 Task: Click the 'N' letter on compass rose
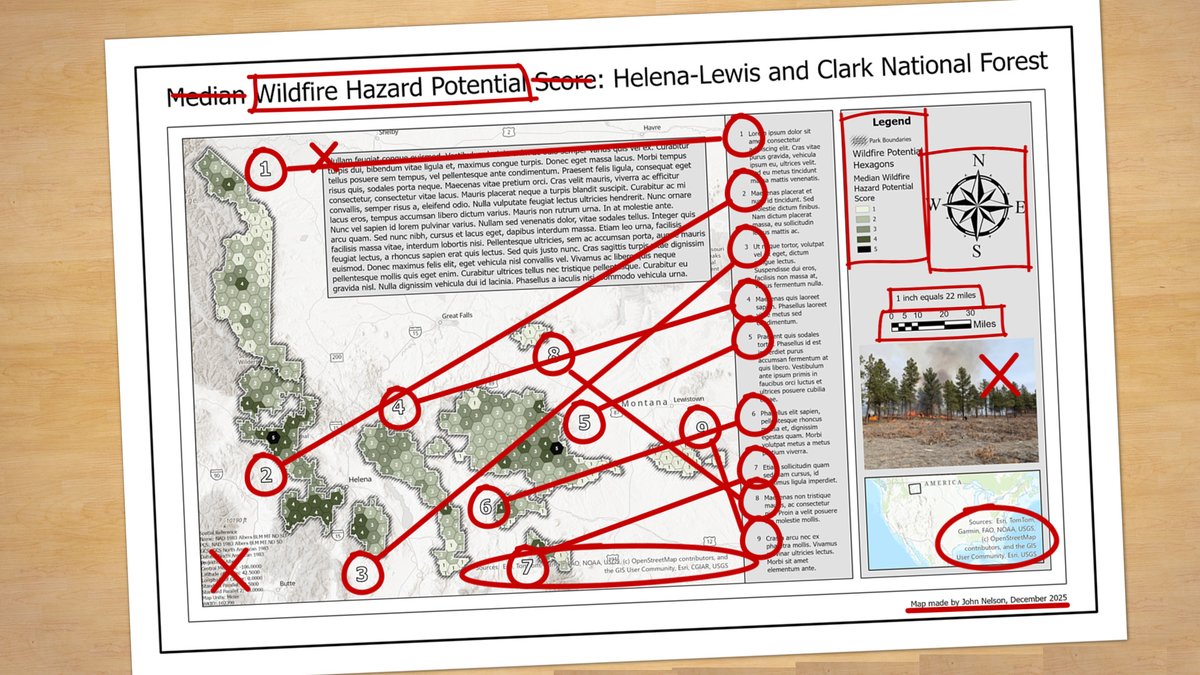pyautogui.click(x=979, y=160)
